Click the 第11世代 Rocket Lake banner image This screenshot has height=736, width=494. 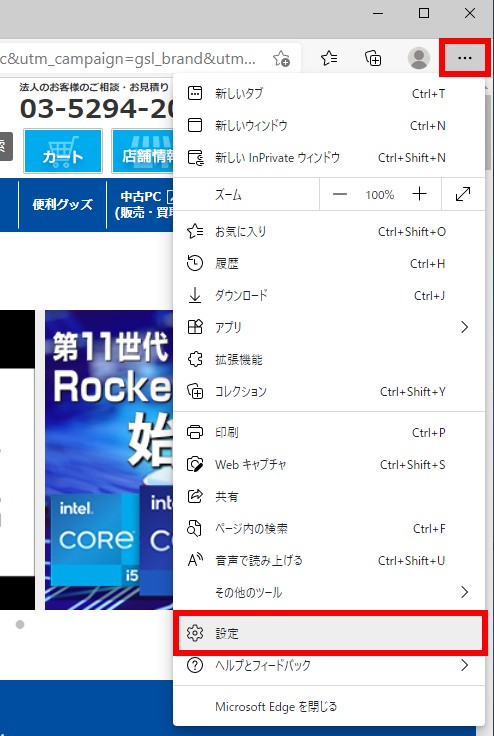point(109,460)
